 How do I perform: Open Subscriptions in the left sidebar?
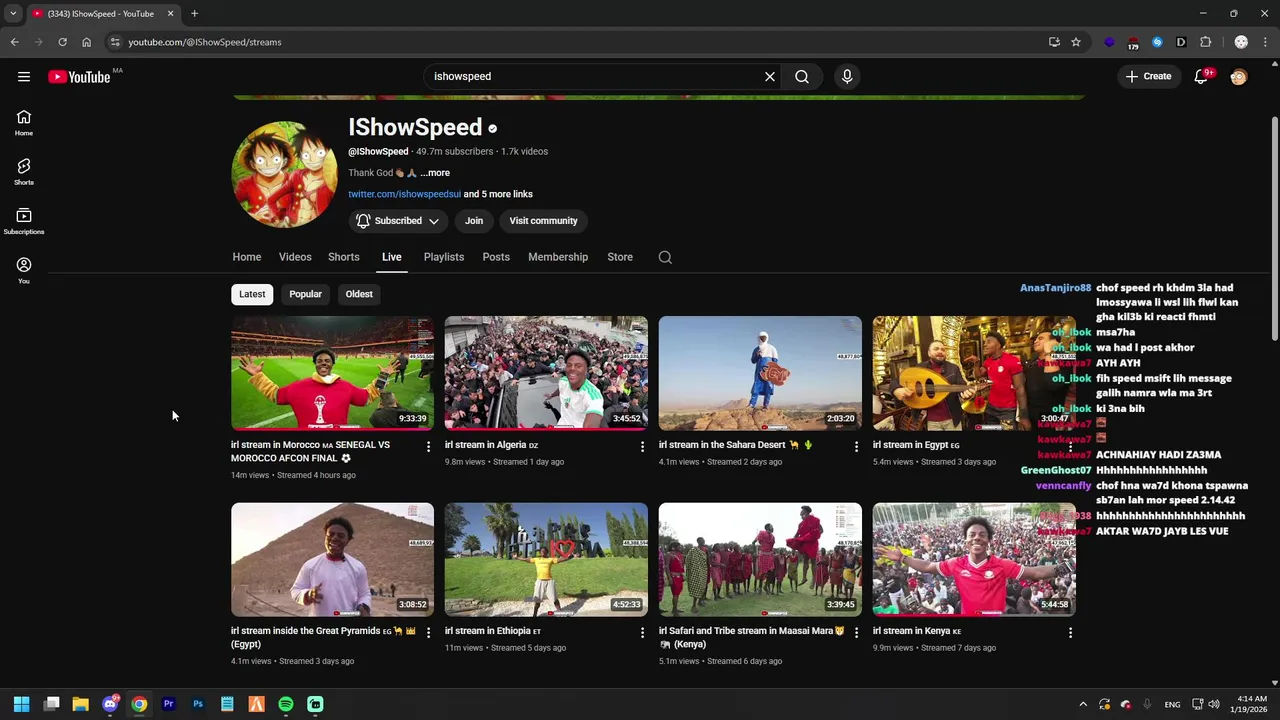pos(24,221)
